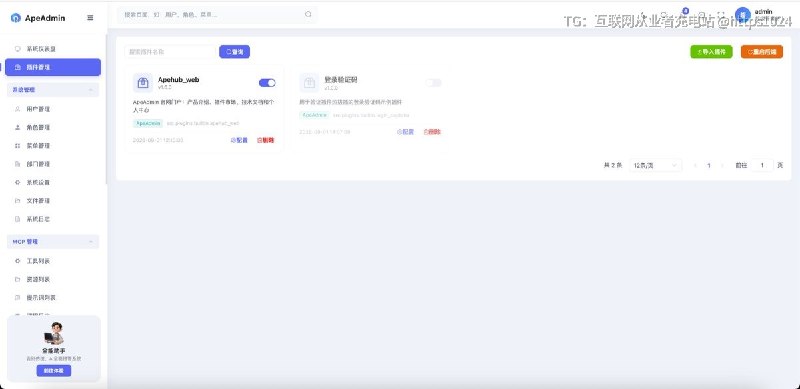Click the 菜单管理 grid icon

pyautogui.click(x=17, y=145)
